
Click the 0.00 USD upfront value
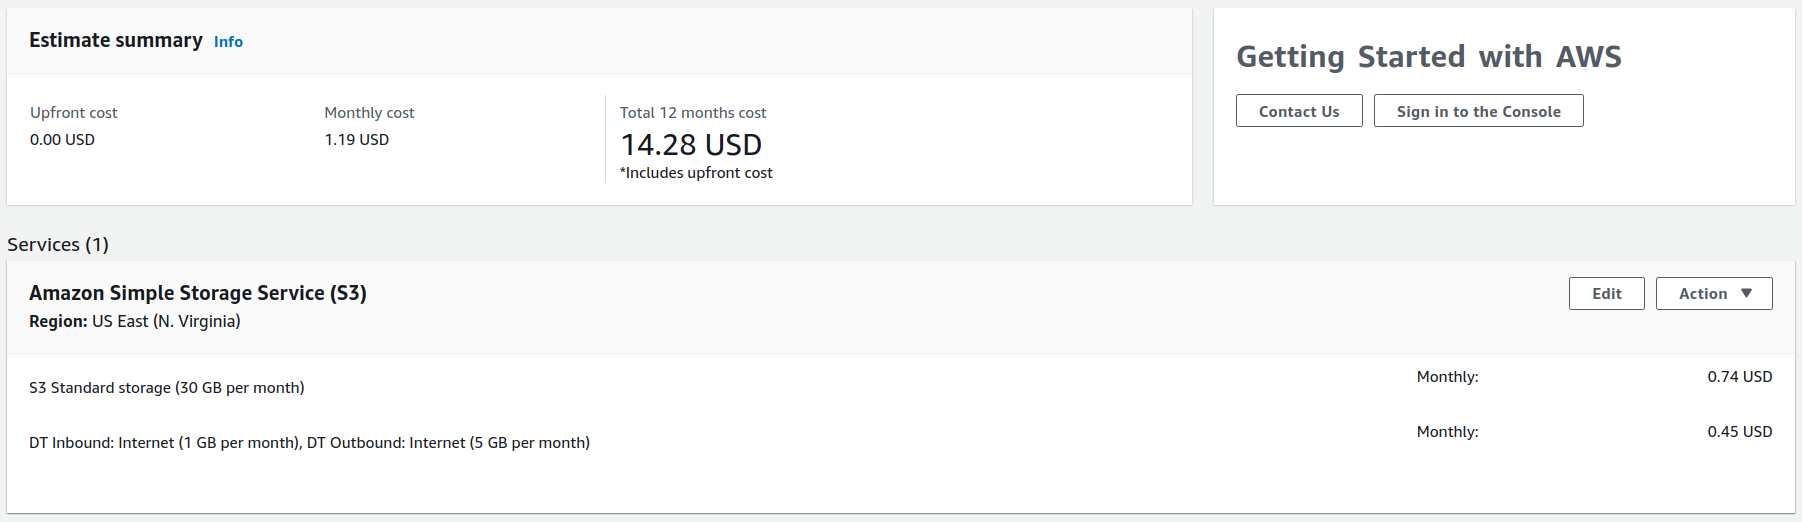(62, 140)
